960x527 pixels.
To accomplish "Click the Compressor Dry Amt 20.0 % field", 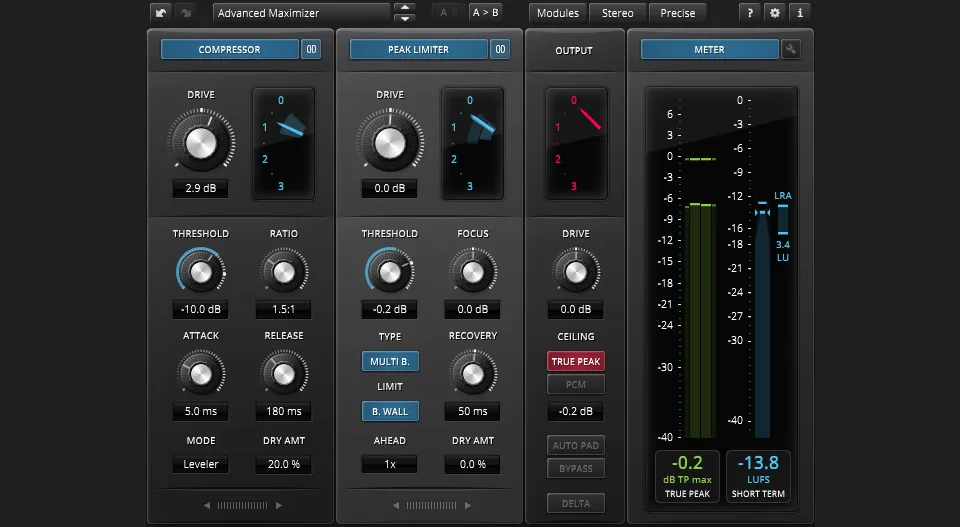I will pyautogui.click(x=283, y=464).
